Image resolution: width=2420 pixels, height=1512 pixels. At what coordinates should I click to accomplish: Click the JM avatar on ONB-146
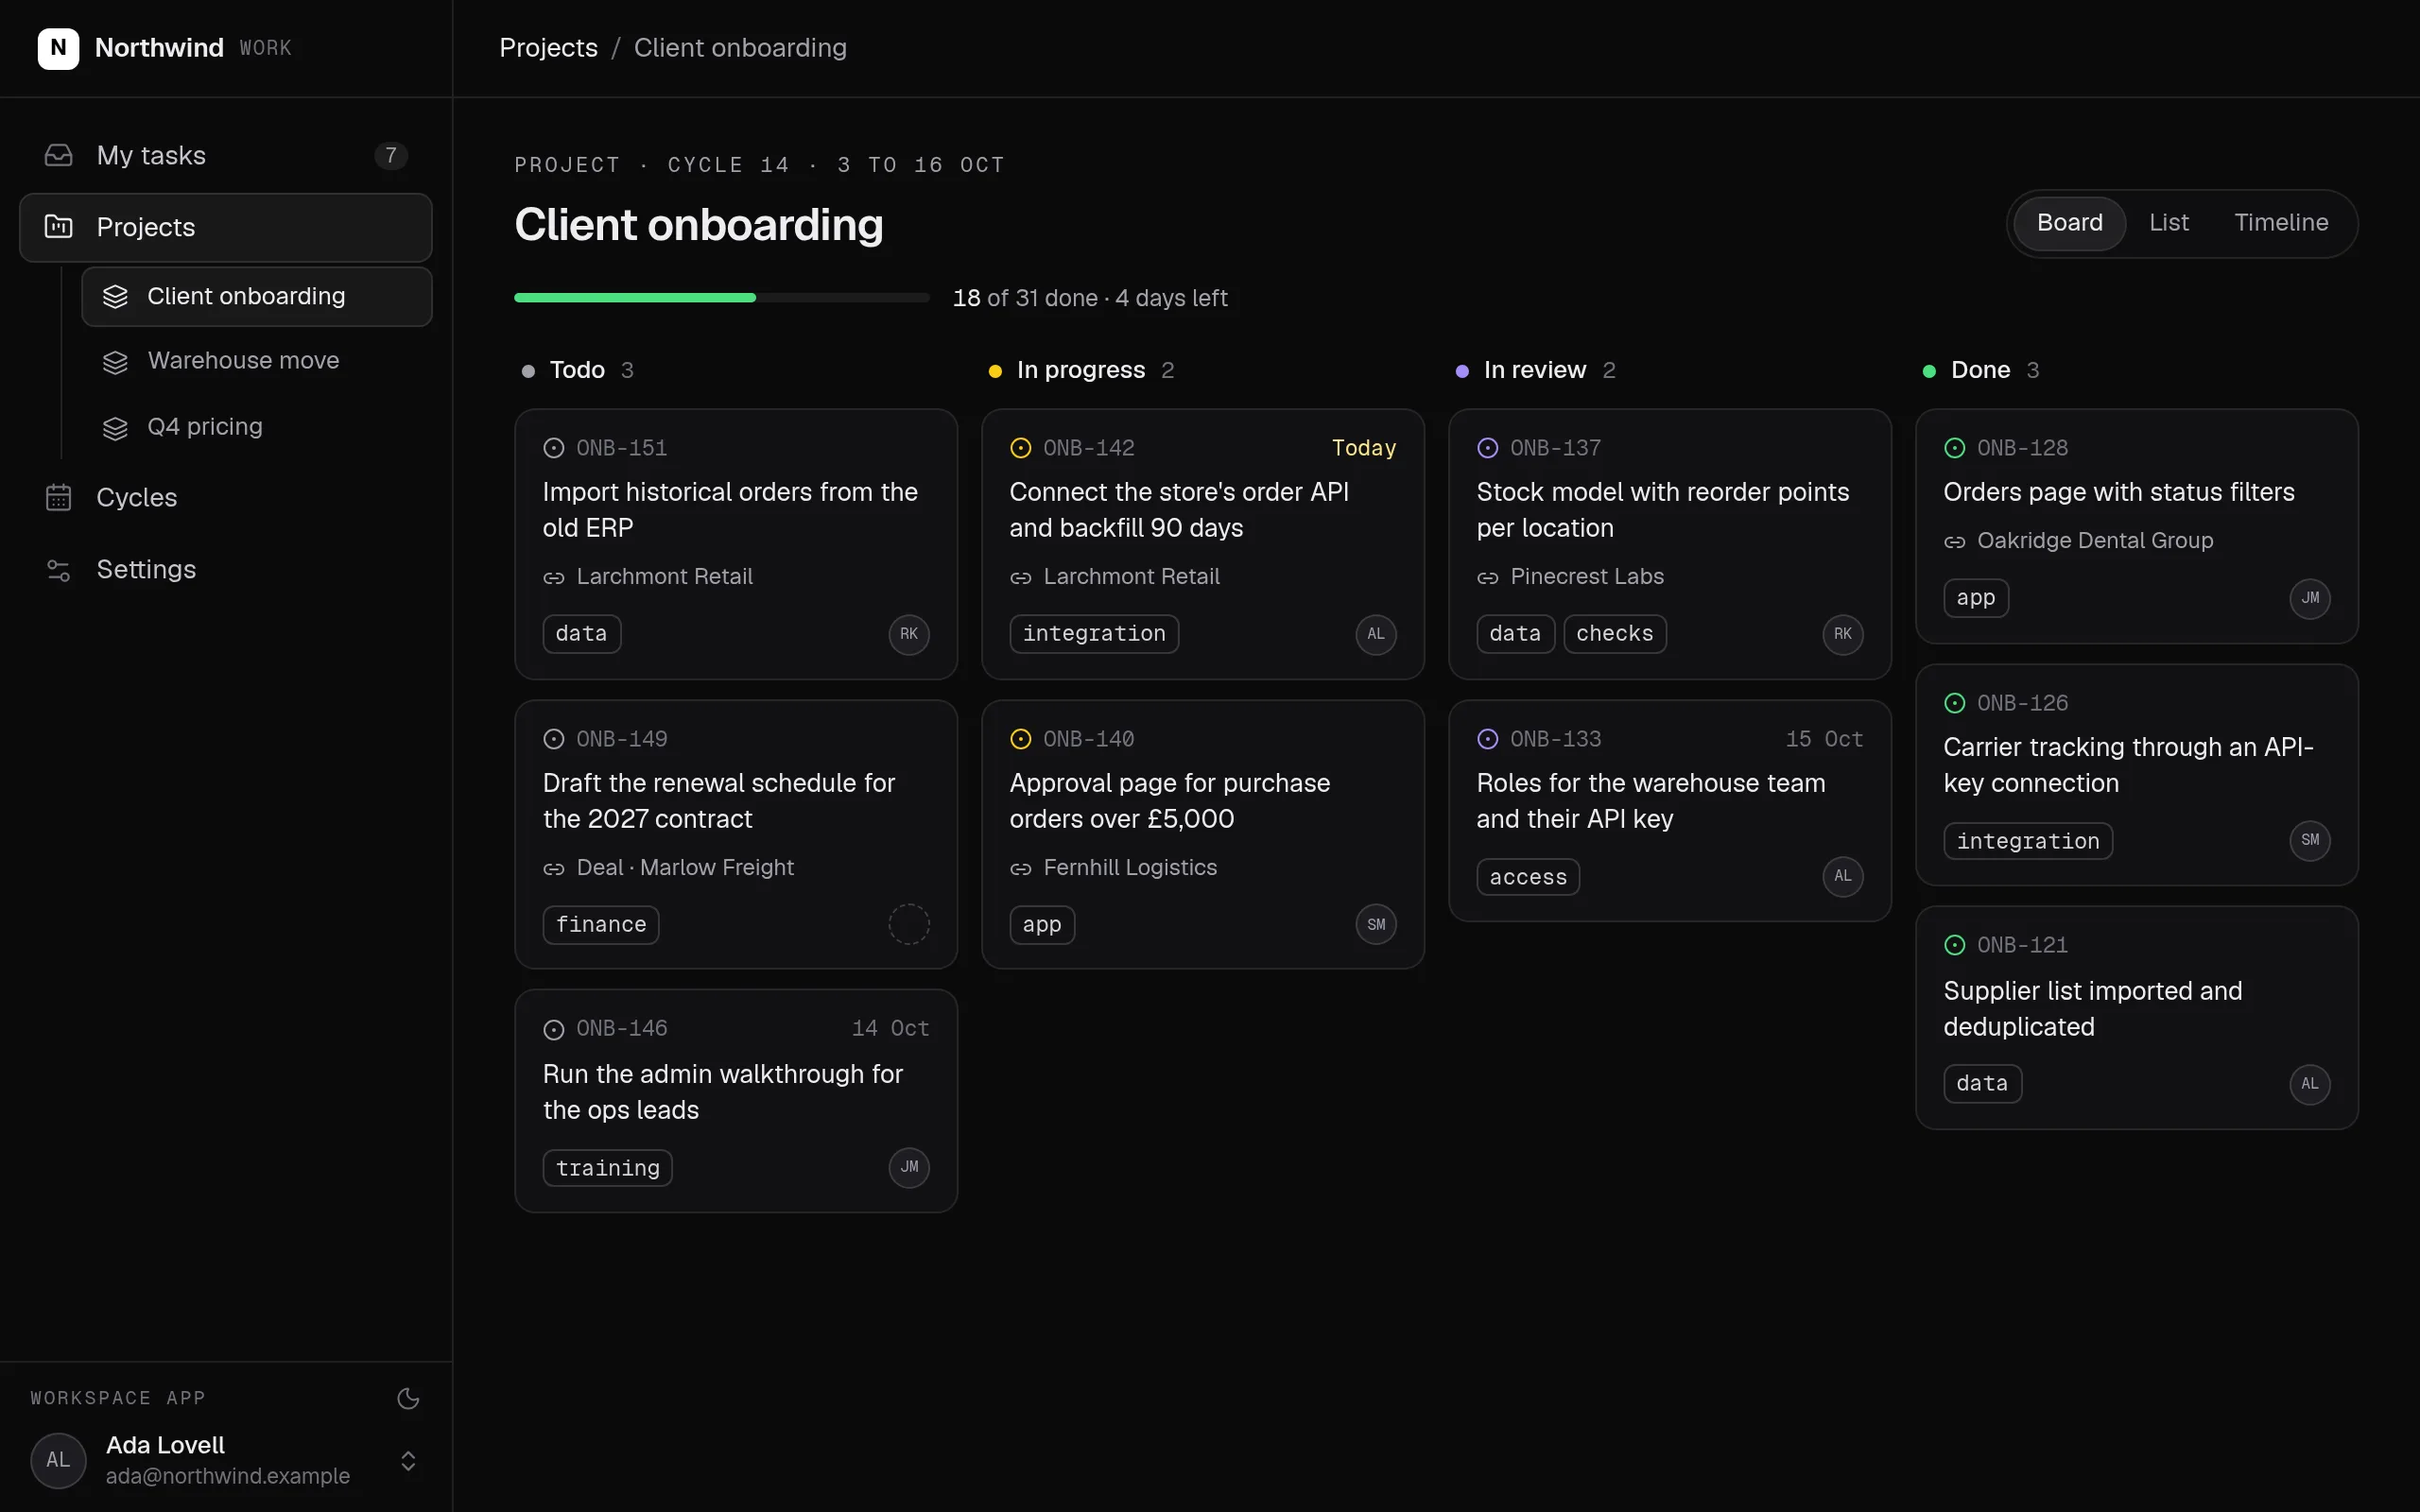(x=909, y=1167)
